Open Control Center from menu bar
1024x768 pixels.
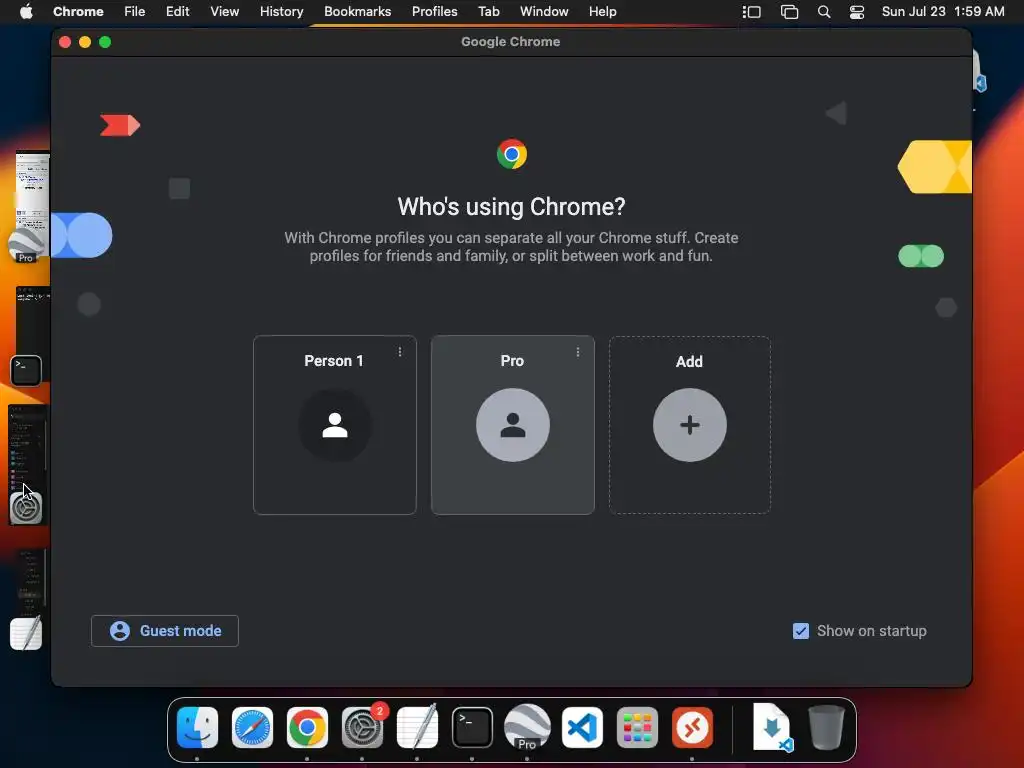point(857,12)
